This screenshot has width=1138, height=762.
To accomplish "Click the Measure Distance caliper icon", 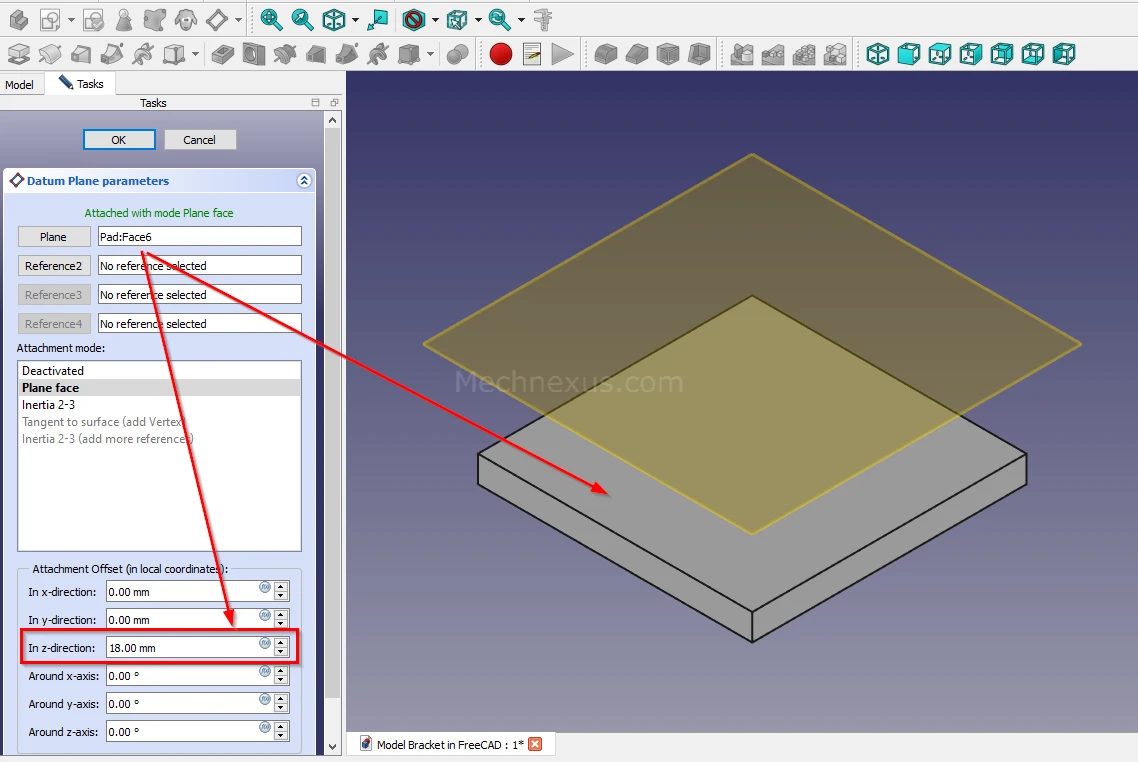I will click(x=543, y=19).
